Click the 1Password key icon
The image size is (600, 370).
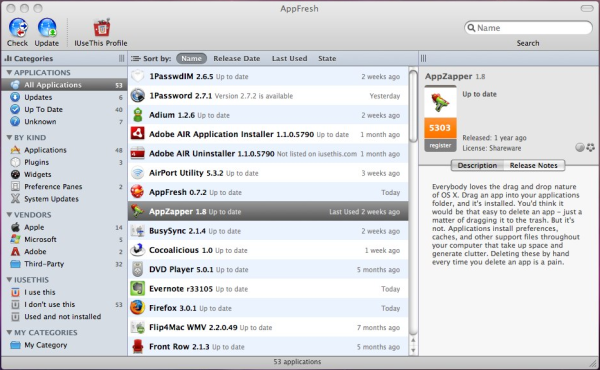[x=138, y=96]
